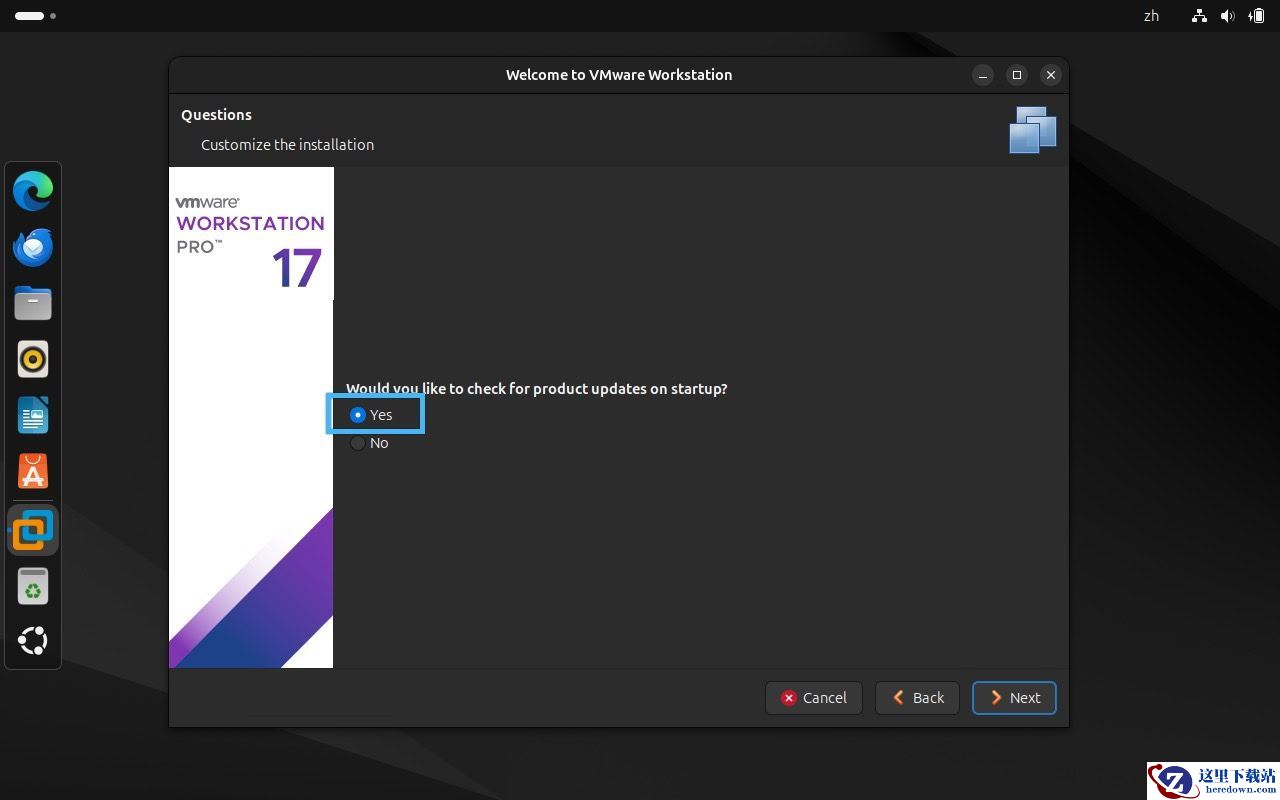Maximize the VMware Workstation window

pos(1017,75)
